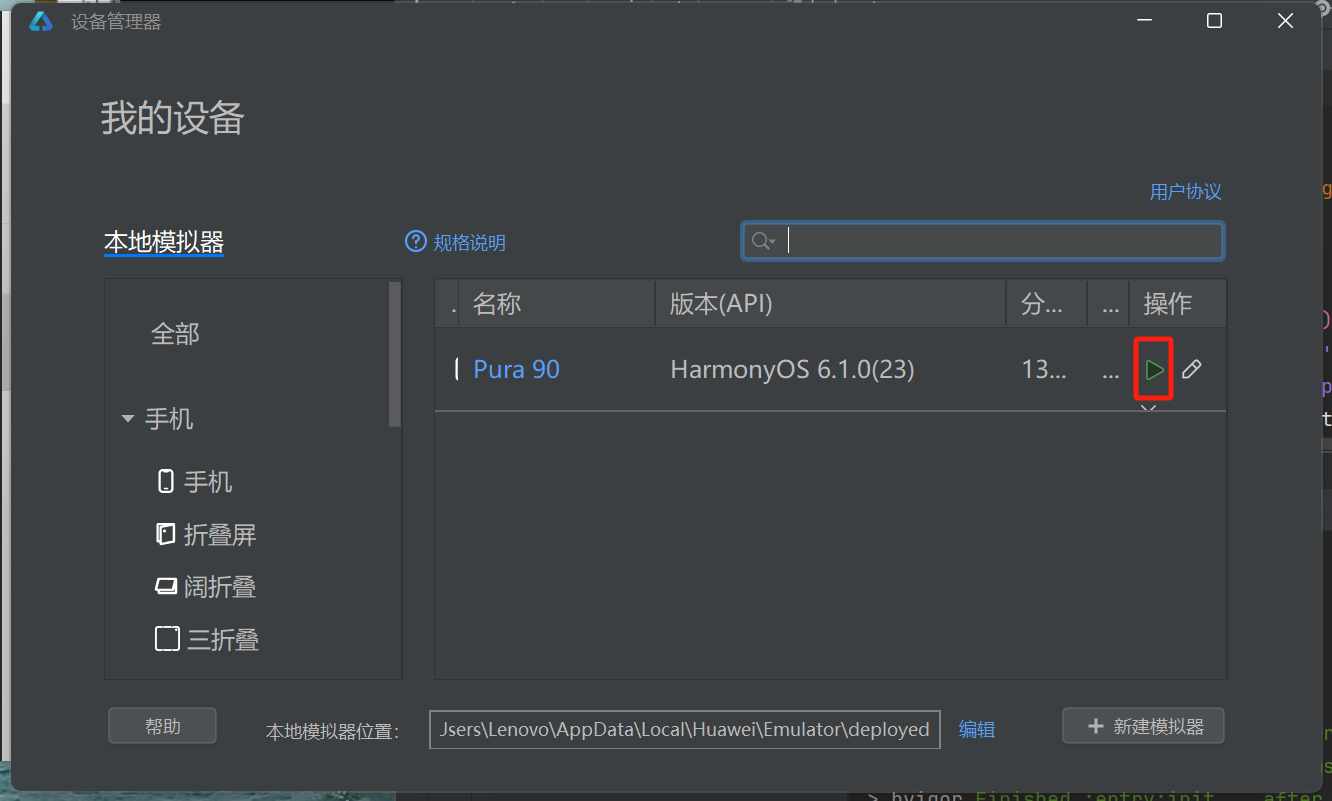Click the 新建模拟器 button
This screenshot has width=1332, height=801.
pos(1143,726)
